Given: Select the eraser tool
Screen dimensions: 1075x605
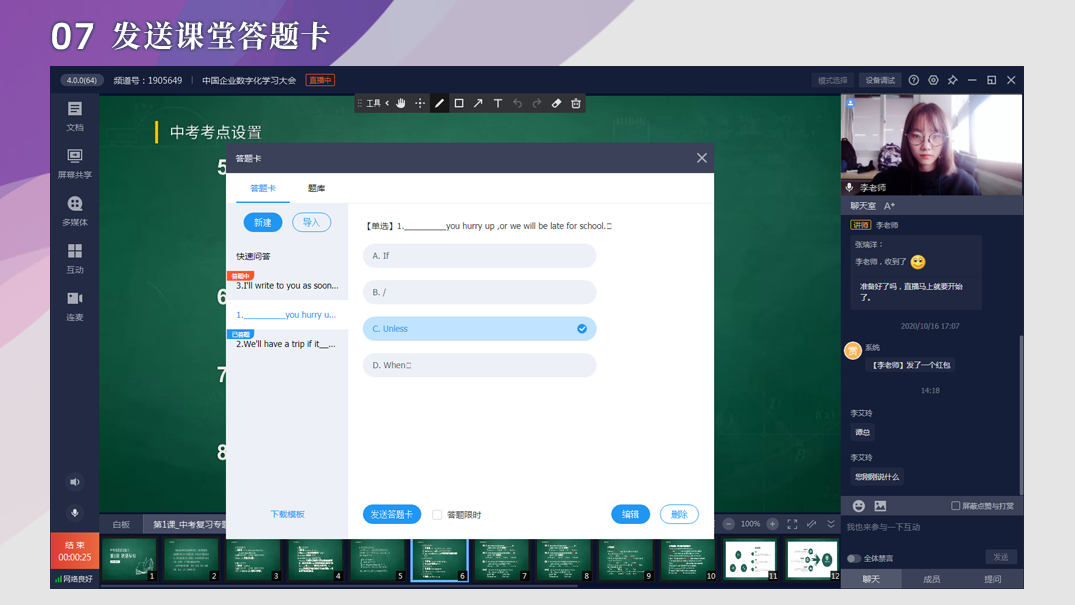Looking at the screenshot, I should [557, 103].
